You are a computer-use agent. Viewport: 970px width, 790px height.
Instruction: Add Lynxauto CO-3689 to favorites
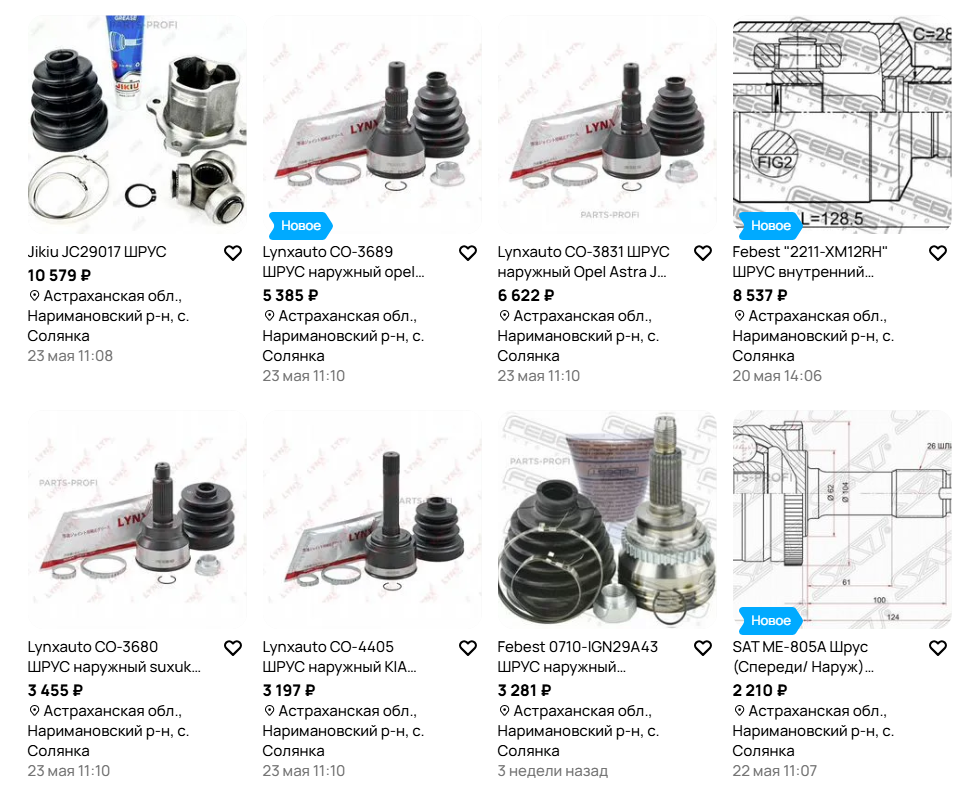click(x=468, y=253)
